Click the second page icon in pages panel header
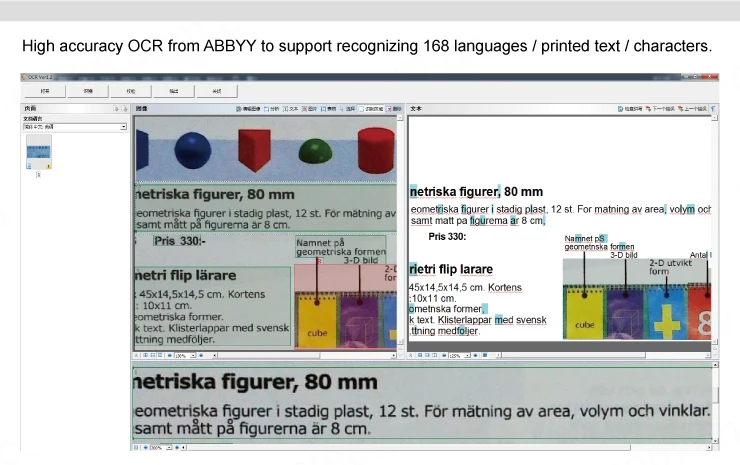 point(124,109)
